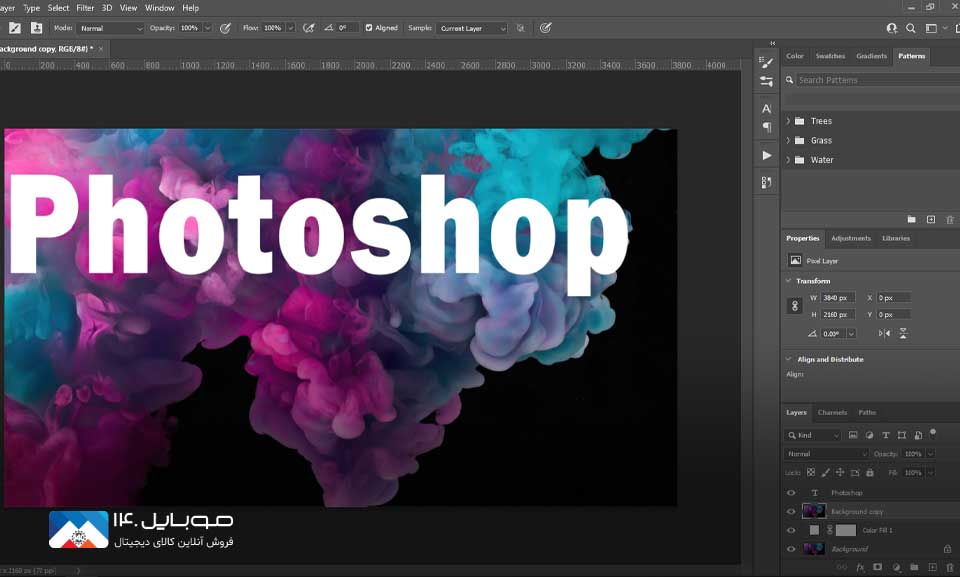Open the Flow dropdown arrow
The height and width of the screenshot is (577, 960).
[x=290, y=28]
